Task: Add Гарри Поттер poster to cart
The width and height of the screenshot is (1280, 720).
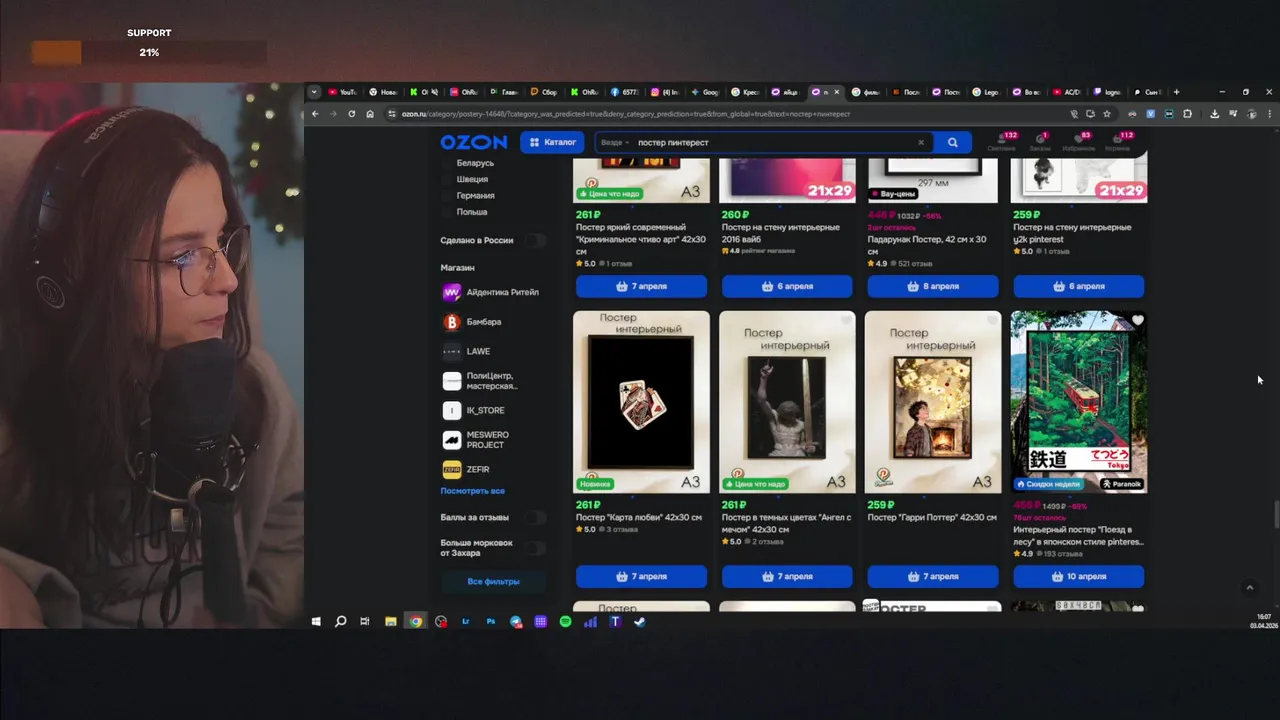Action: pos(933,576)
